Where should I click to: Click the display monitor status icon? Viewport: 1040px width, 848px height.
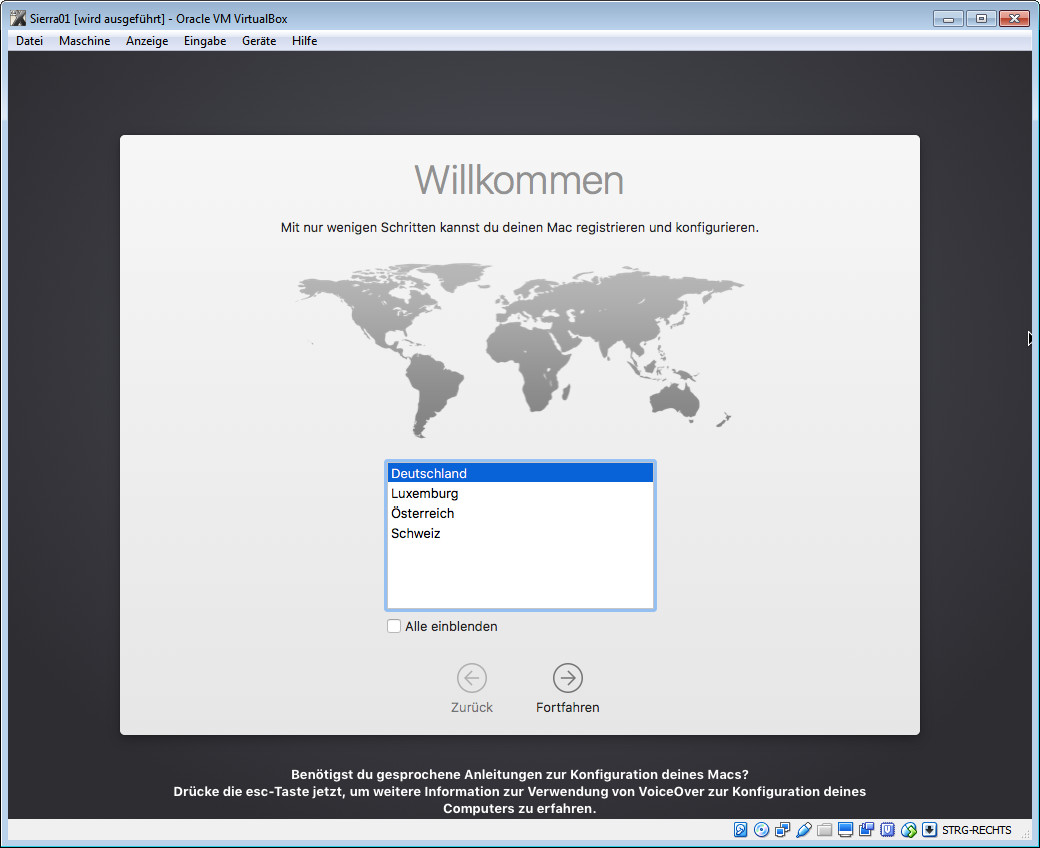(846, 830)
